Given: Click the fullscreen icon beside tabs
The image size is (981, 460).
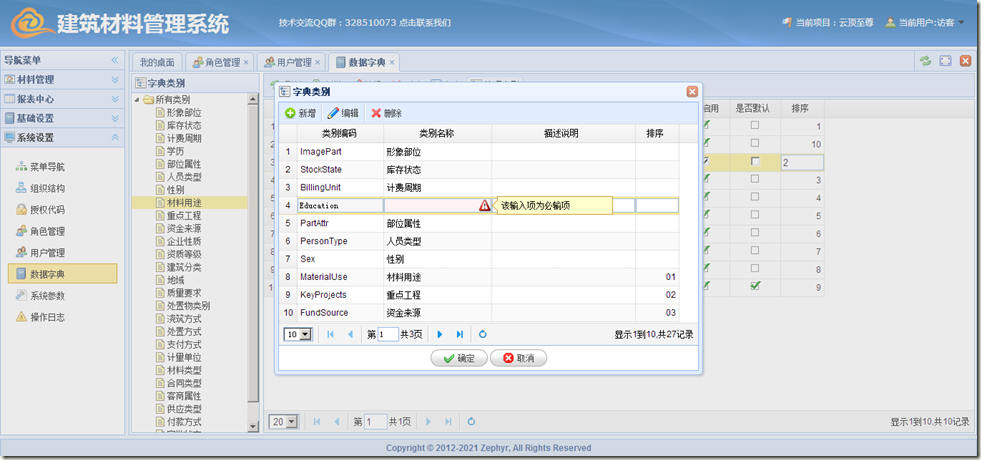Looking at the screenshot, I should [946, 62].
